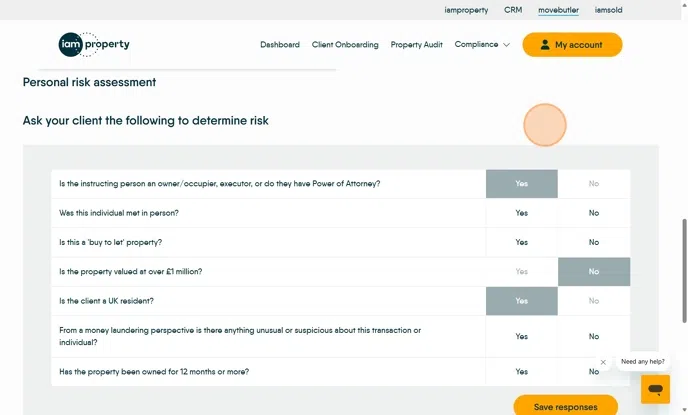Select No for 'buy to let' property
Viewport: 688px width, 415px height.
(593, 242)
